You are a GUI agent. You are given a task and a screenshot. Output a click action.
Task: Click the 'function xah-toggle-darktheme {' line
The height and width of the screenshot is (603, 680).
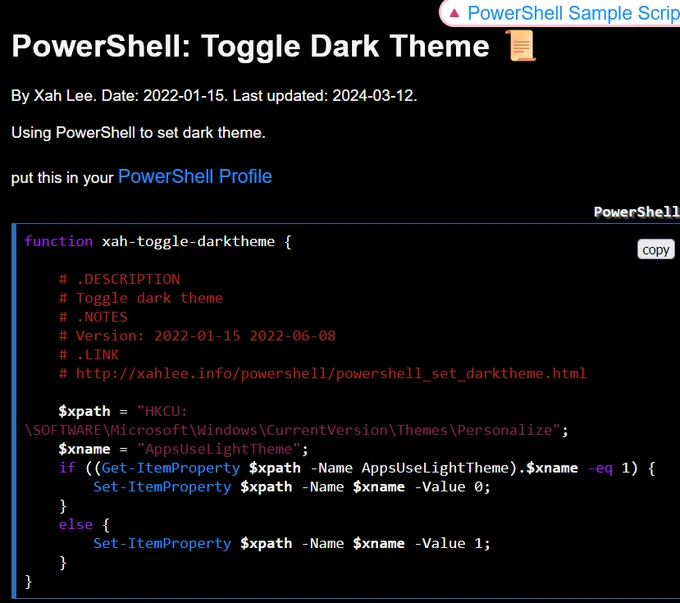158,241
